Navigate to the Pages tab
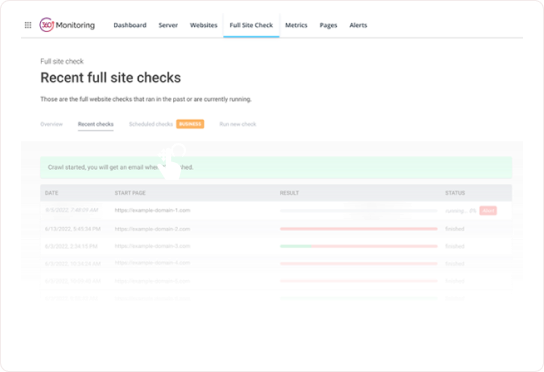 tap(328, 25)
